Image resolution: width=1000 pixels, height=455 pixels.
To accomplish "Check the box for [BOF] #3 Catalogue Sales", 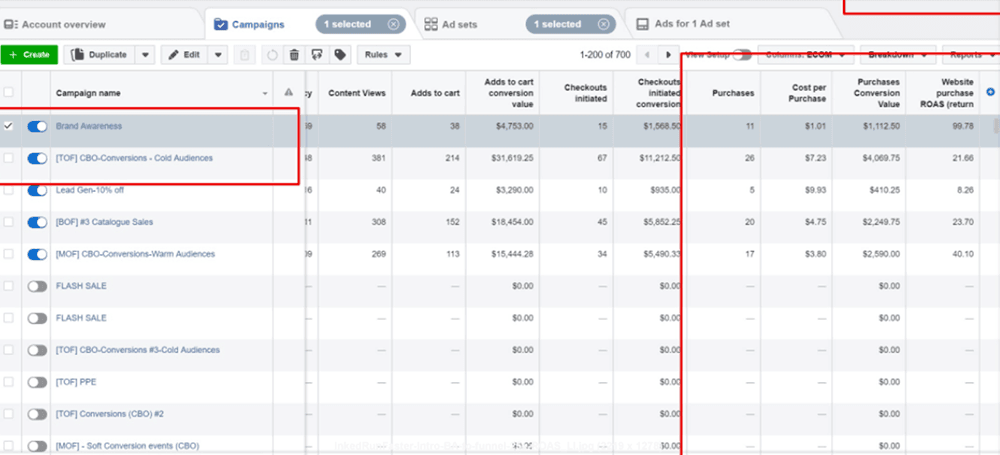I will click(x=9, y=222).
